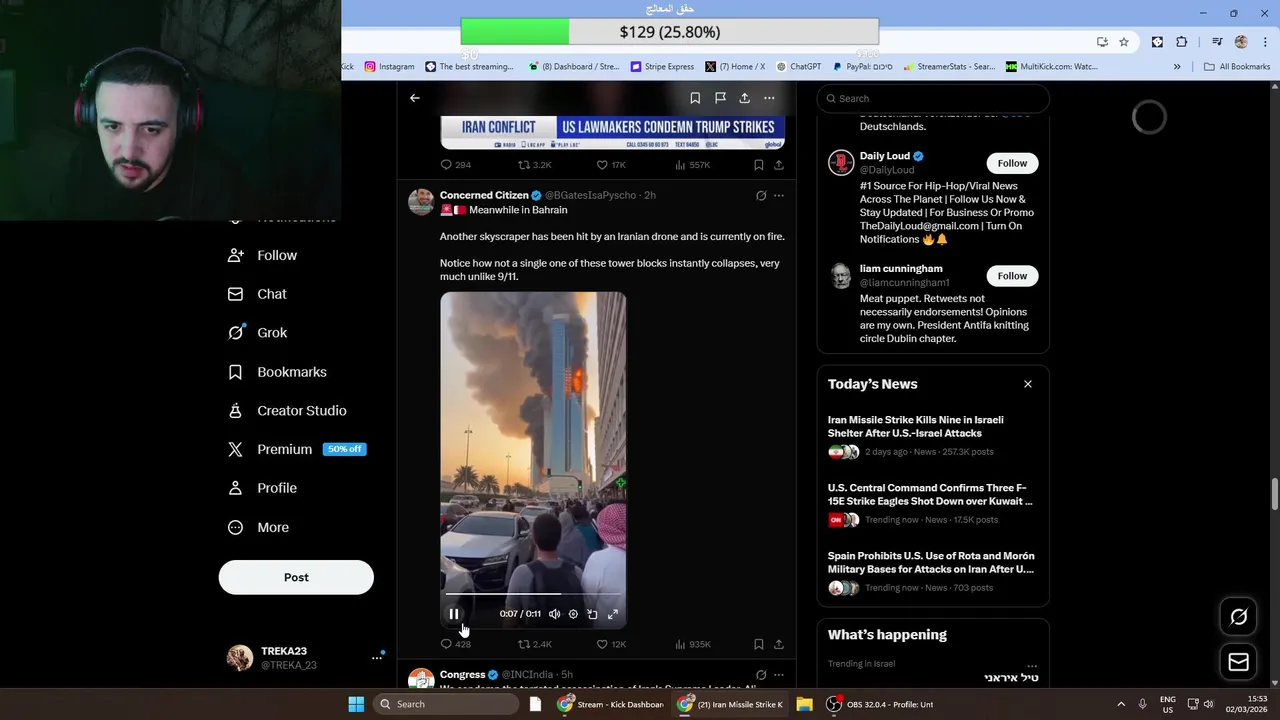
Task: Open Chat from the sidebar
Action: click(x=257, y=294)
